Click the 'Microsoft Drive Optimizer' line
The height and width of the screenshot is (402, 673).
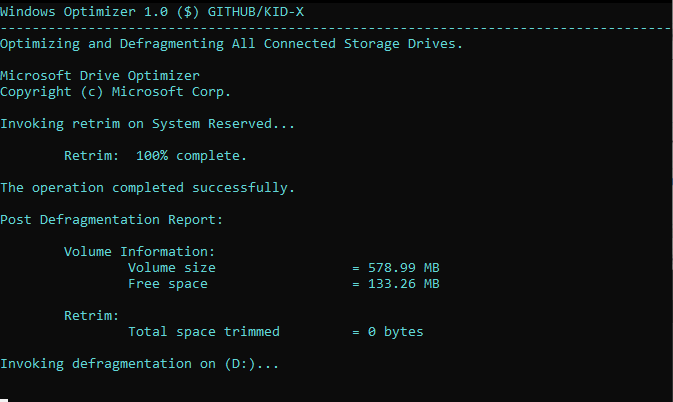click(x=99, y=76)
